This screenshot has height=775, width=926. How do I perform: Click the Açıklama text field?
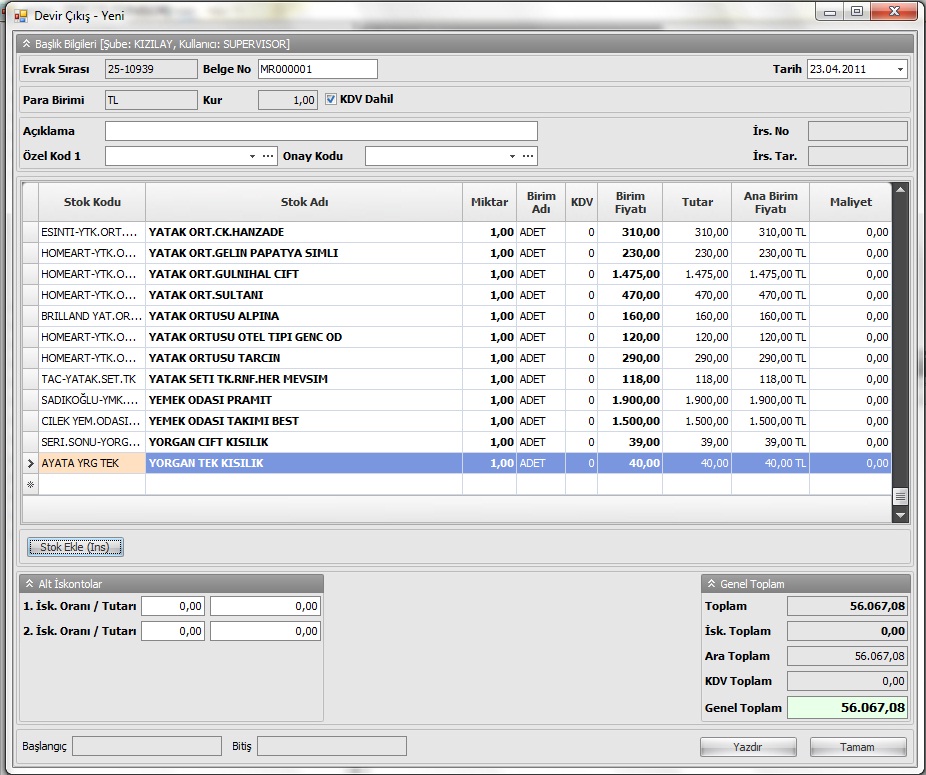(321, 131)
